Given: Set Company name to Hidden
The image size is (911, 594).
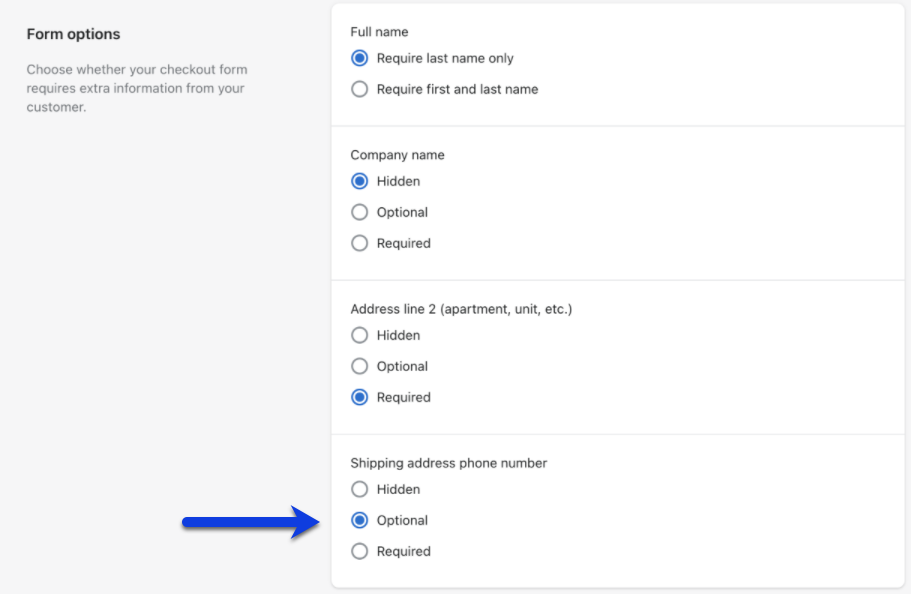Looking at the screenshot, I should click(x=360, y=181).
